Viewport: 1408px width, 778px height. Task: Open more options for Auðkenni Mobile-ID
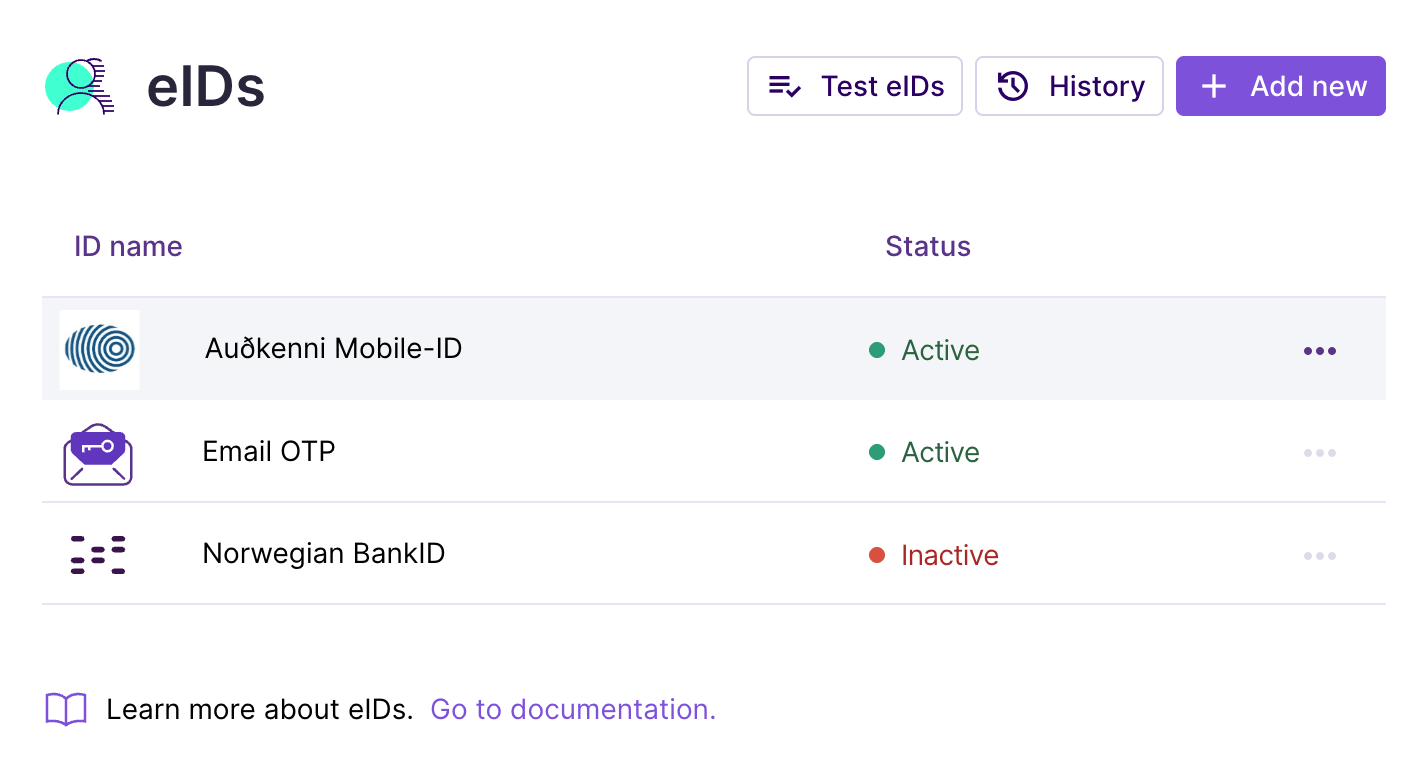point(1319,351)
